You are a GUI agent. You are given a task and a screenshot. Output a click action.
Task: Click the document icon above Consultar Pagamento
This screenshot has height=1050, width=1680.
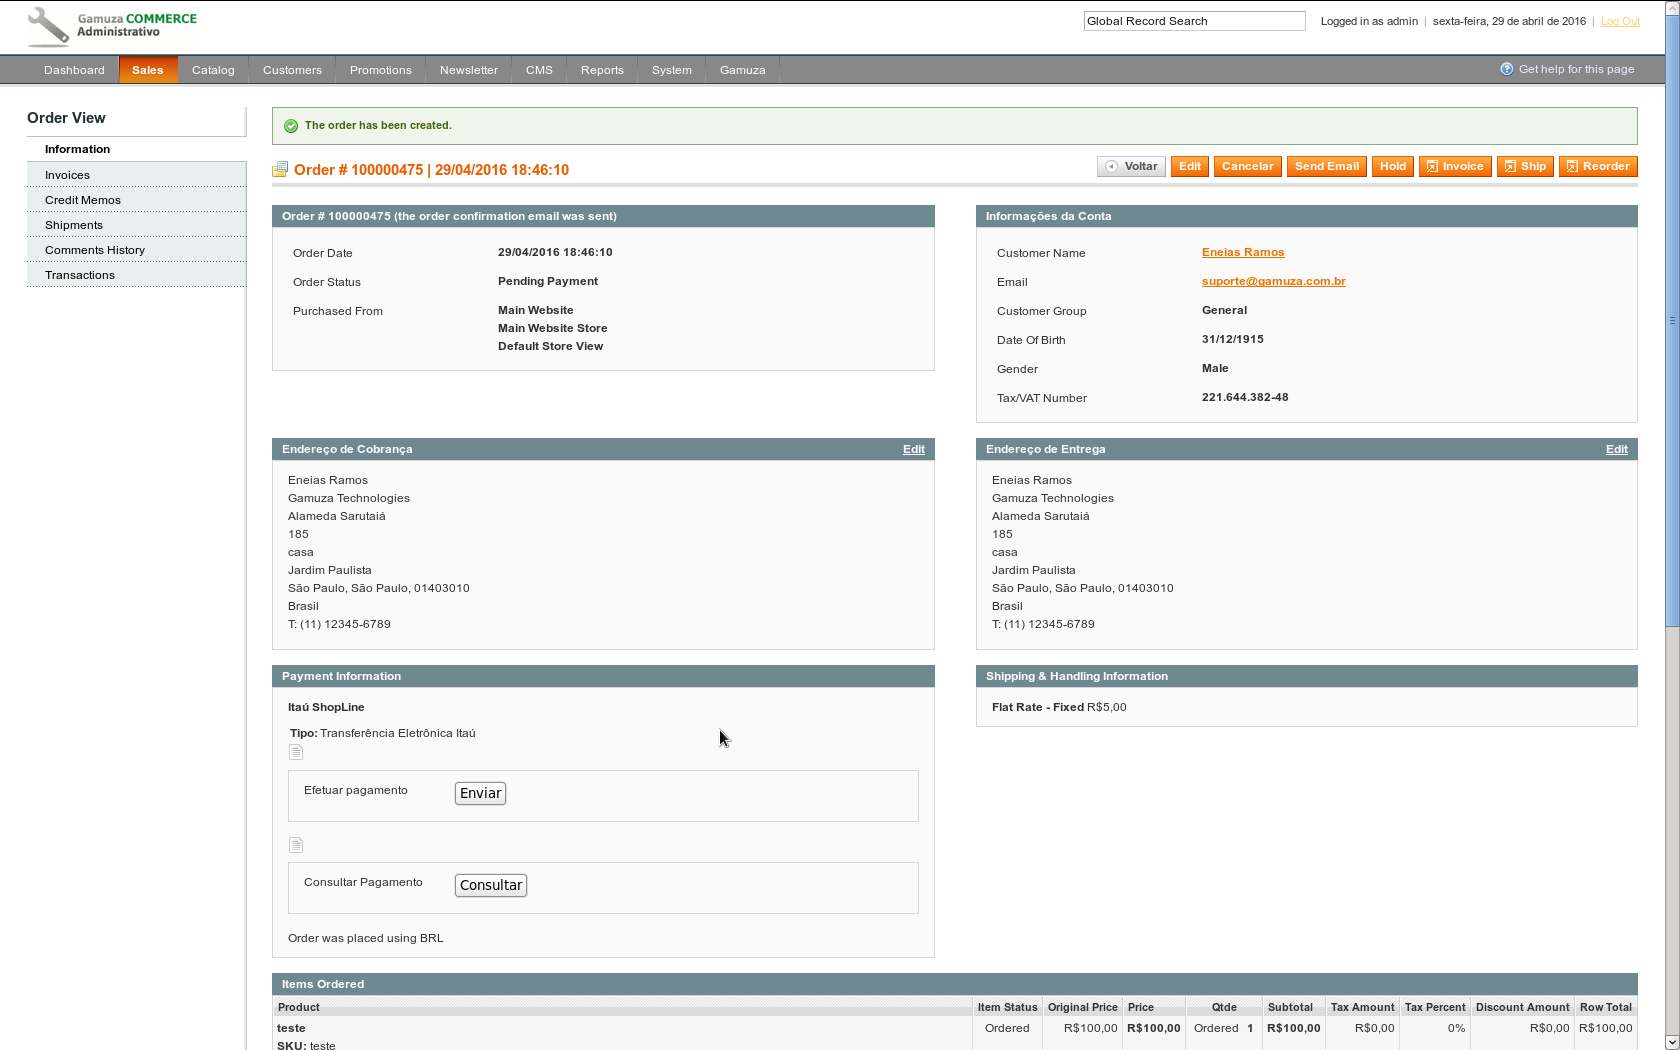click(x=296, y=845)
